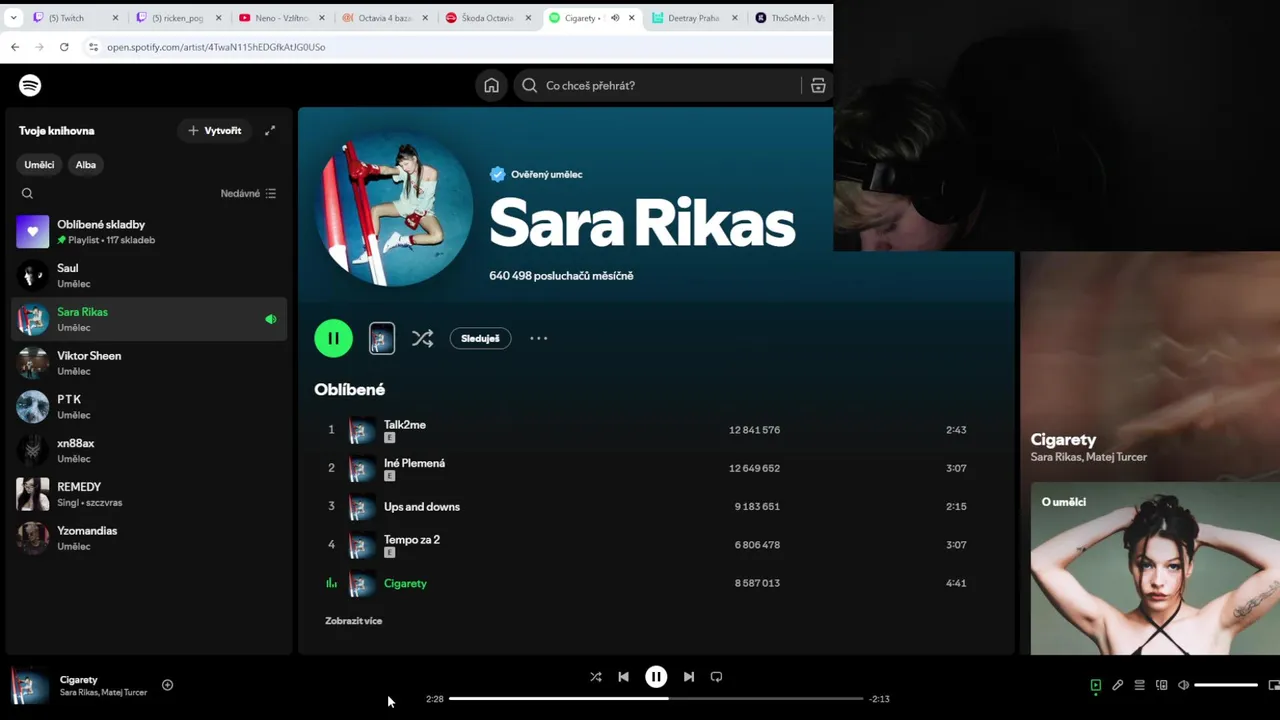Viewport: 1280px width, 720px height.
Task: Toggle the repeat button
Action: [x=716, y=677]
